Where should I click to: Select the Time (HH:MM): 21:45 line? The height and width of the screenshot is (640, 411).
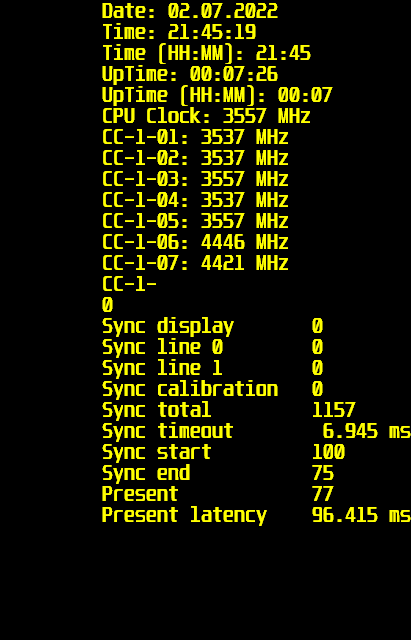click(206, 53)
